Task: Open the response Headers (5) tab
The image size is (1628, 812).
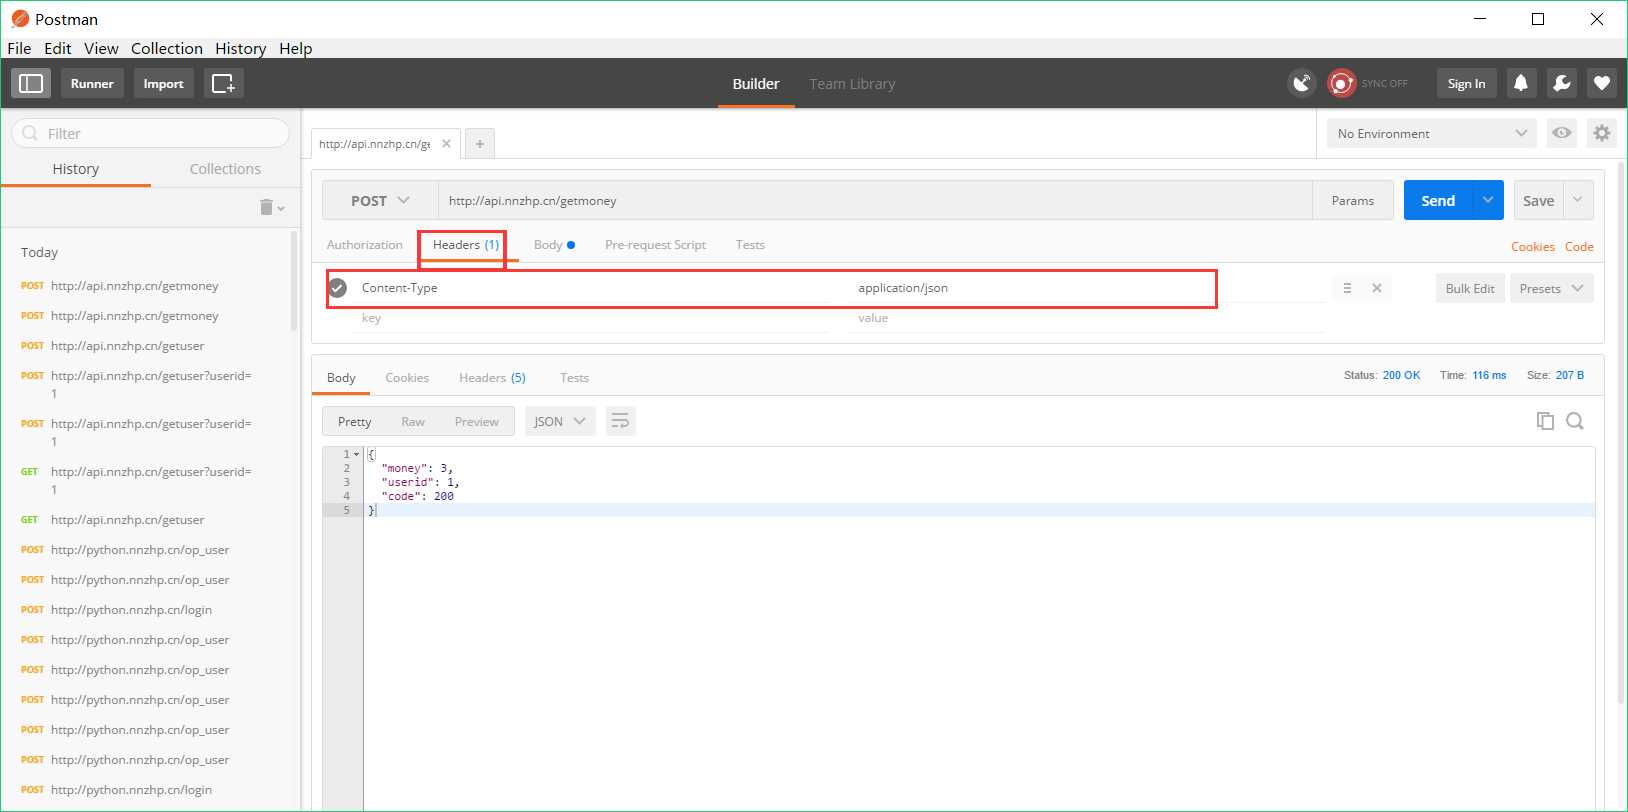Action: [492, 377]
